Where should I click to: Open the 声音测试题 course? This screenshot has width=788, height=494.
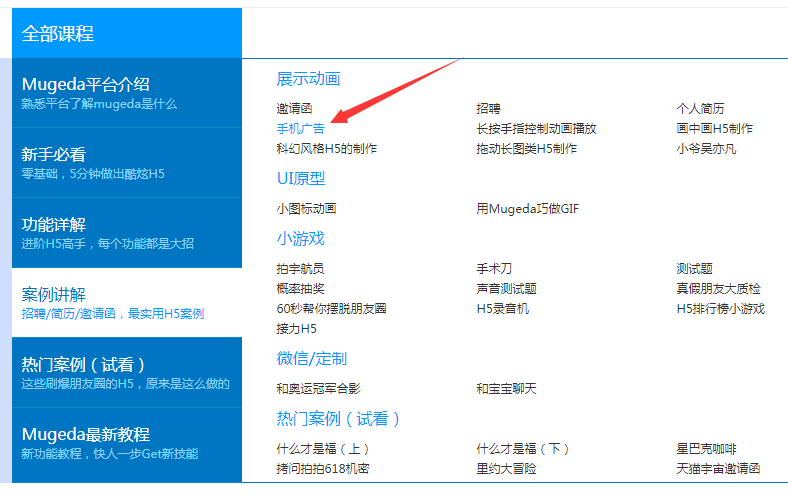[507, 289]
